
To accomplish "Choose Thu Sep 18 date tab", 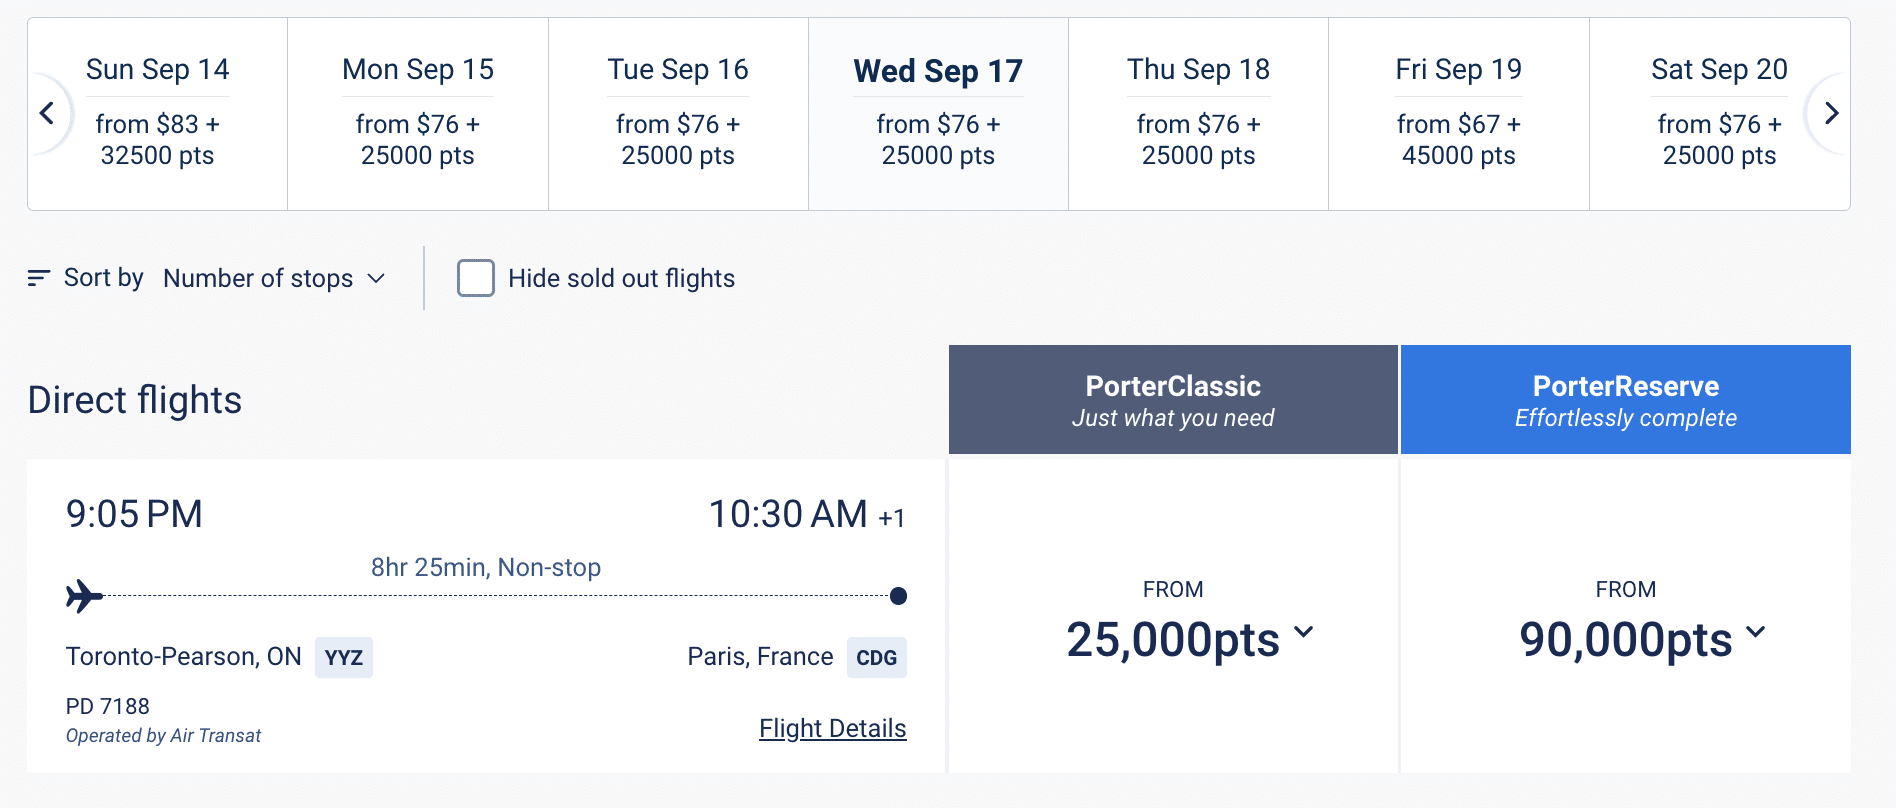I will (x=1198, y=113).
